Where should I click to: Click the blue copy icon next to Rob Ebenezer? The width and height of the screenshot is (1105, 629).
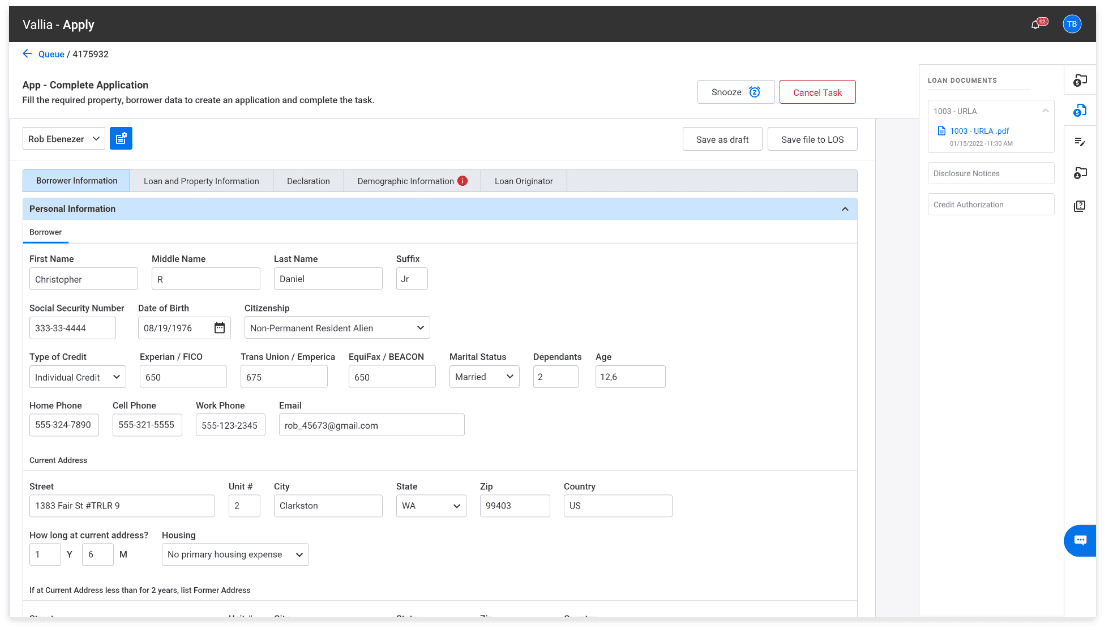[120, 138]
